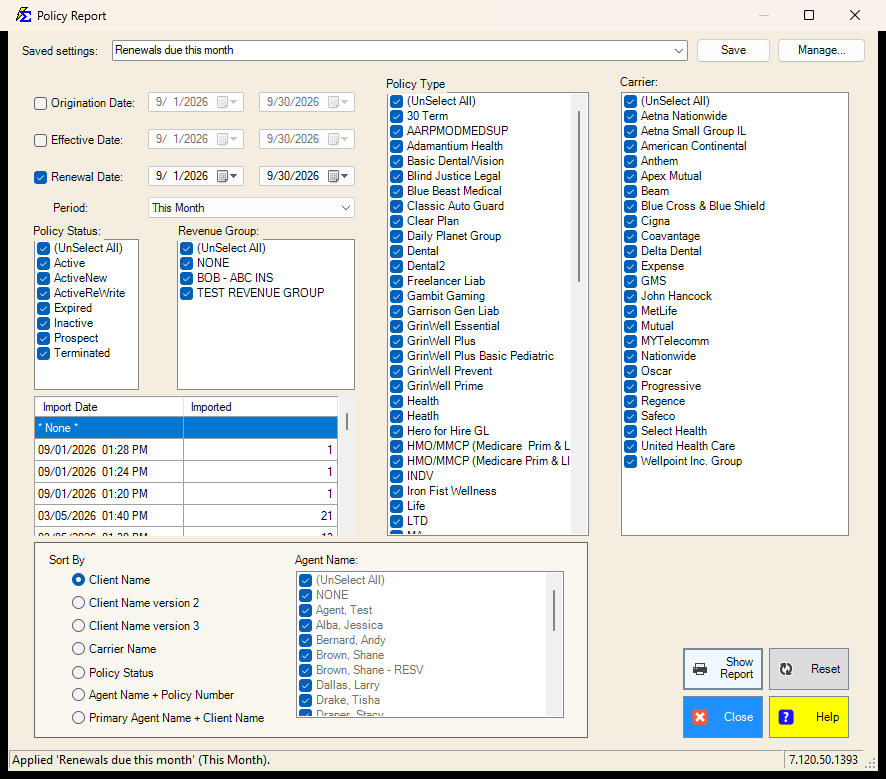This screenshot has height=779, width=886.
Task: Click Bernard, Andy in Agent Name list
Action: pos(350,640)
